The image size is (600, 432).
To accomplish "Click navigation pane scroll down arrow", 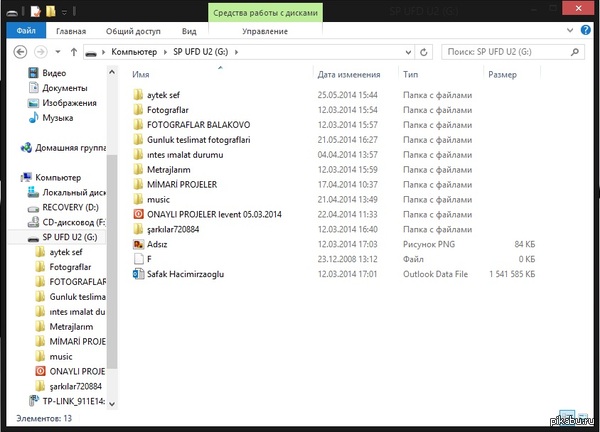I will (x=112, y=404).
